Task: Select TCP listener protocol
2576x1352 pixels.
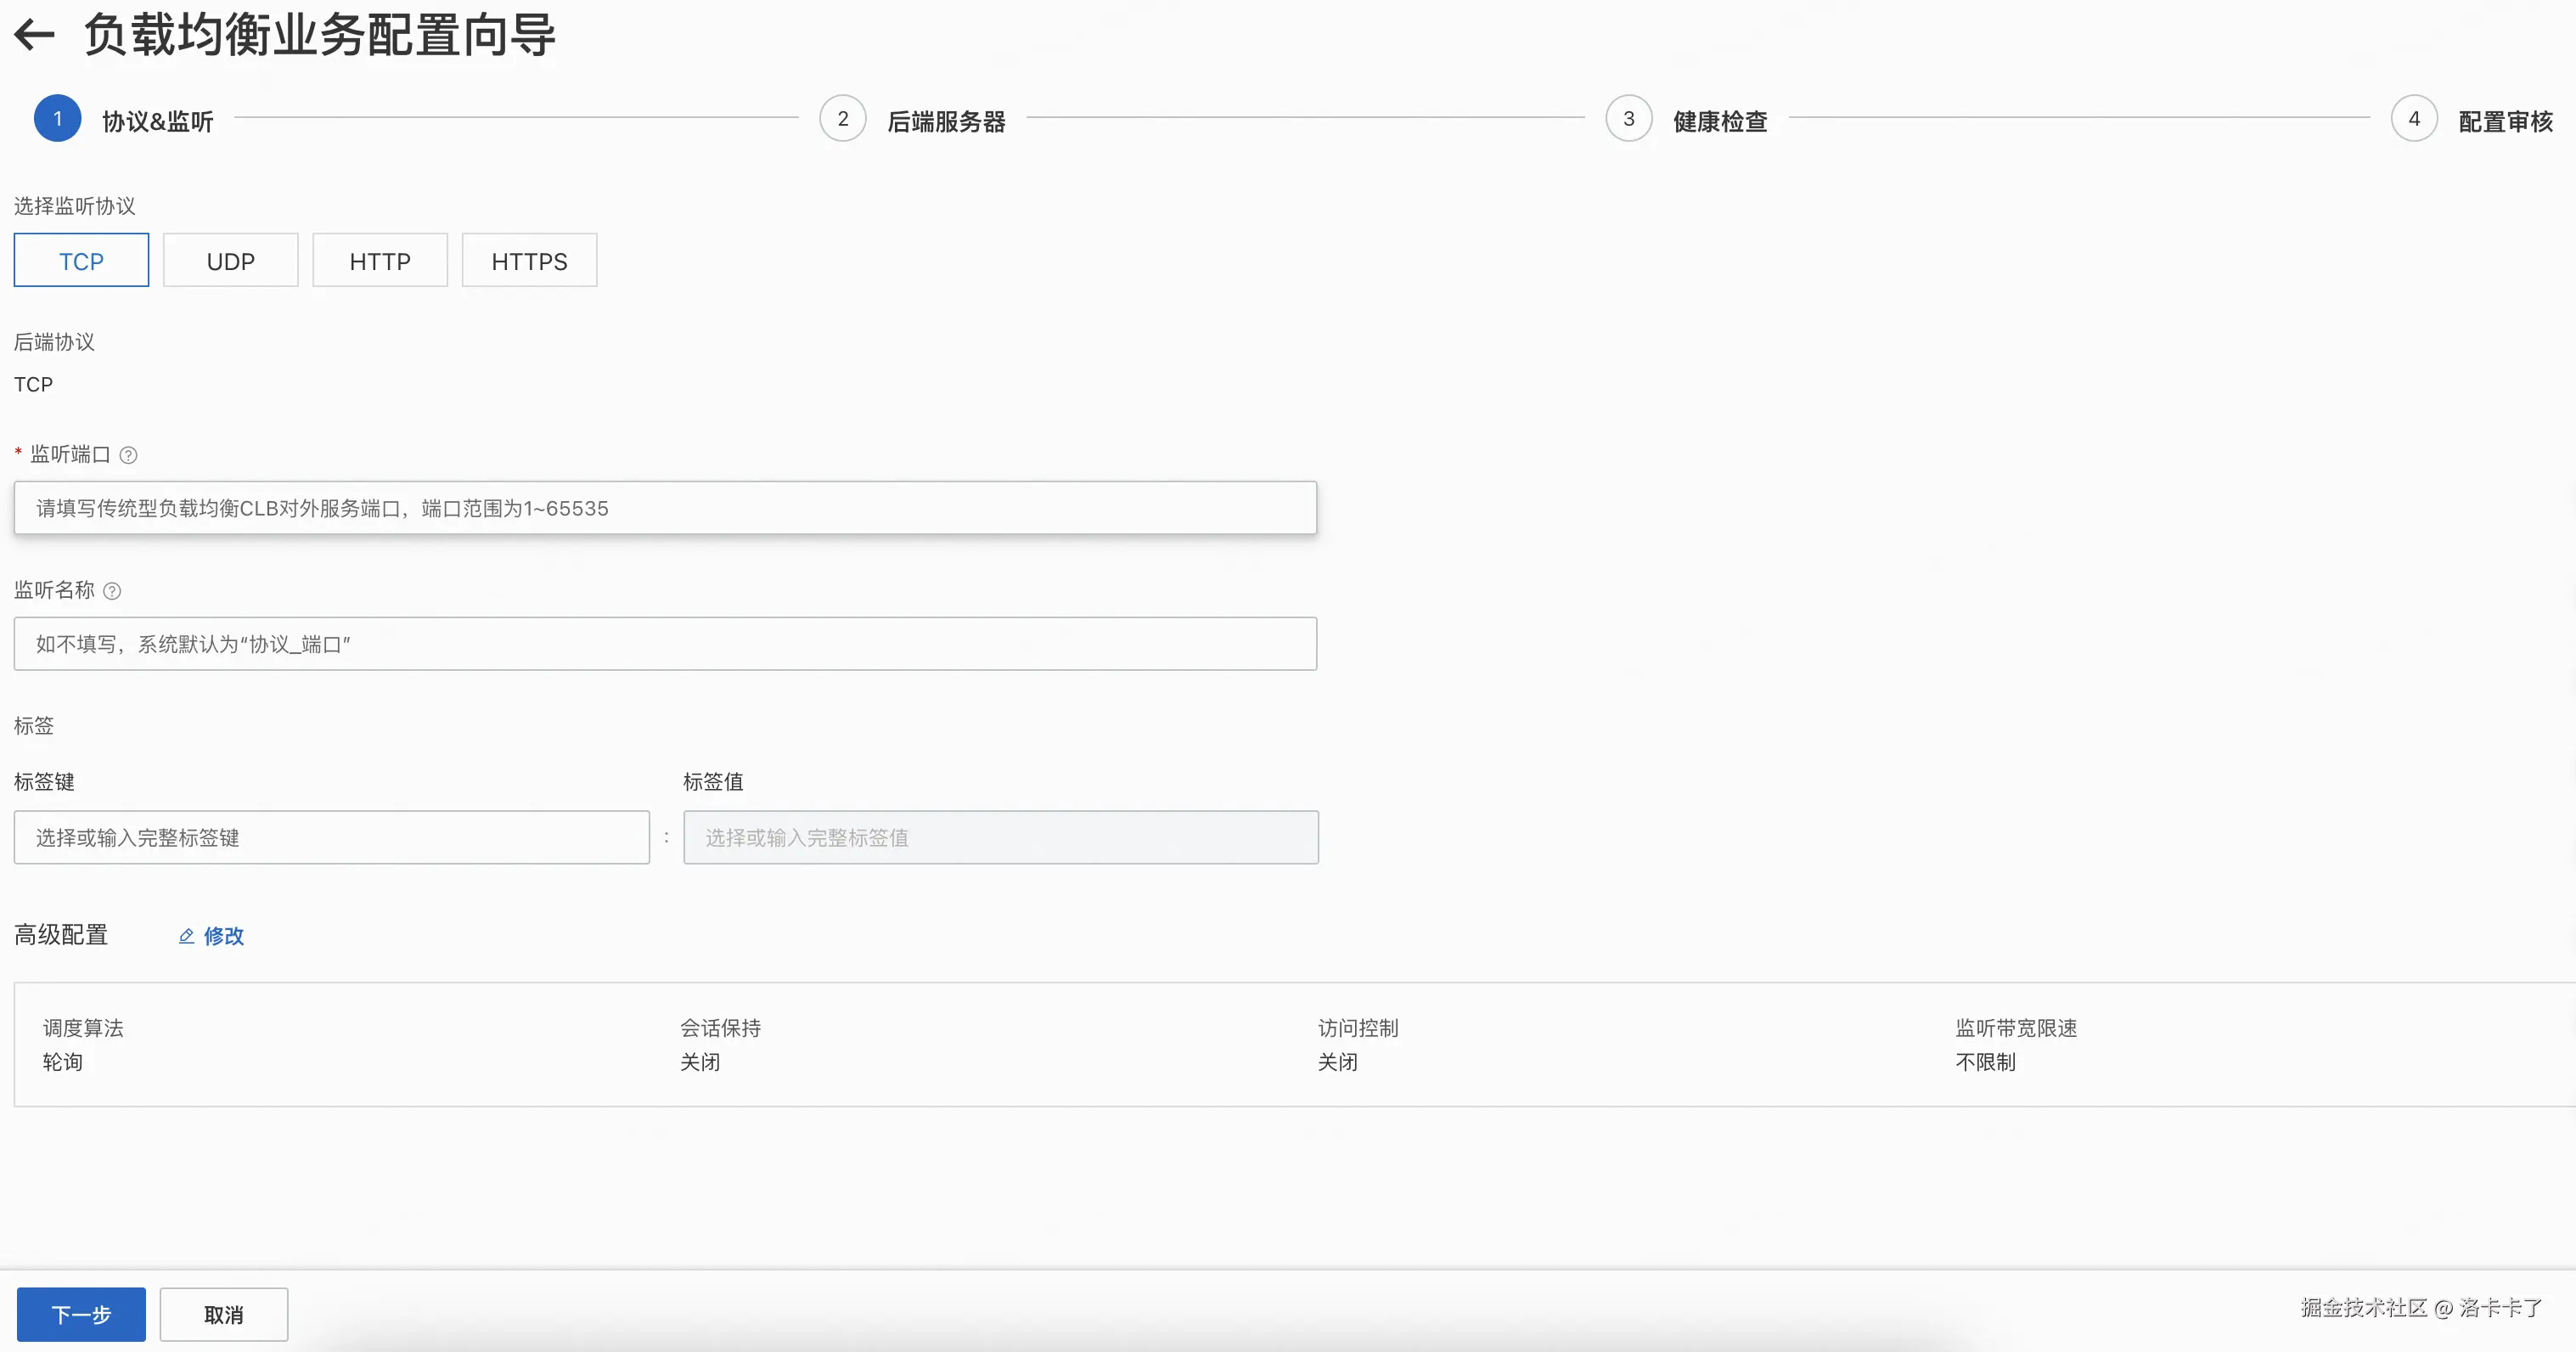Action: click(x=81, y=261)
